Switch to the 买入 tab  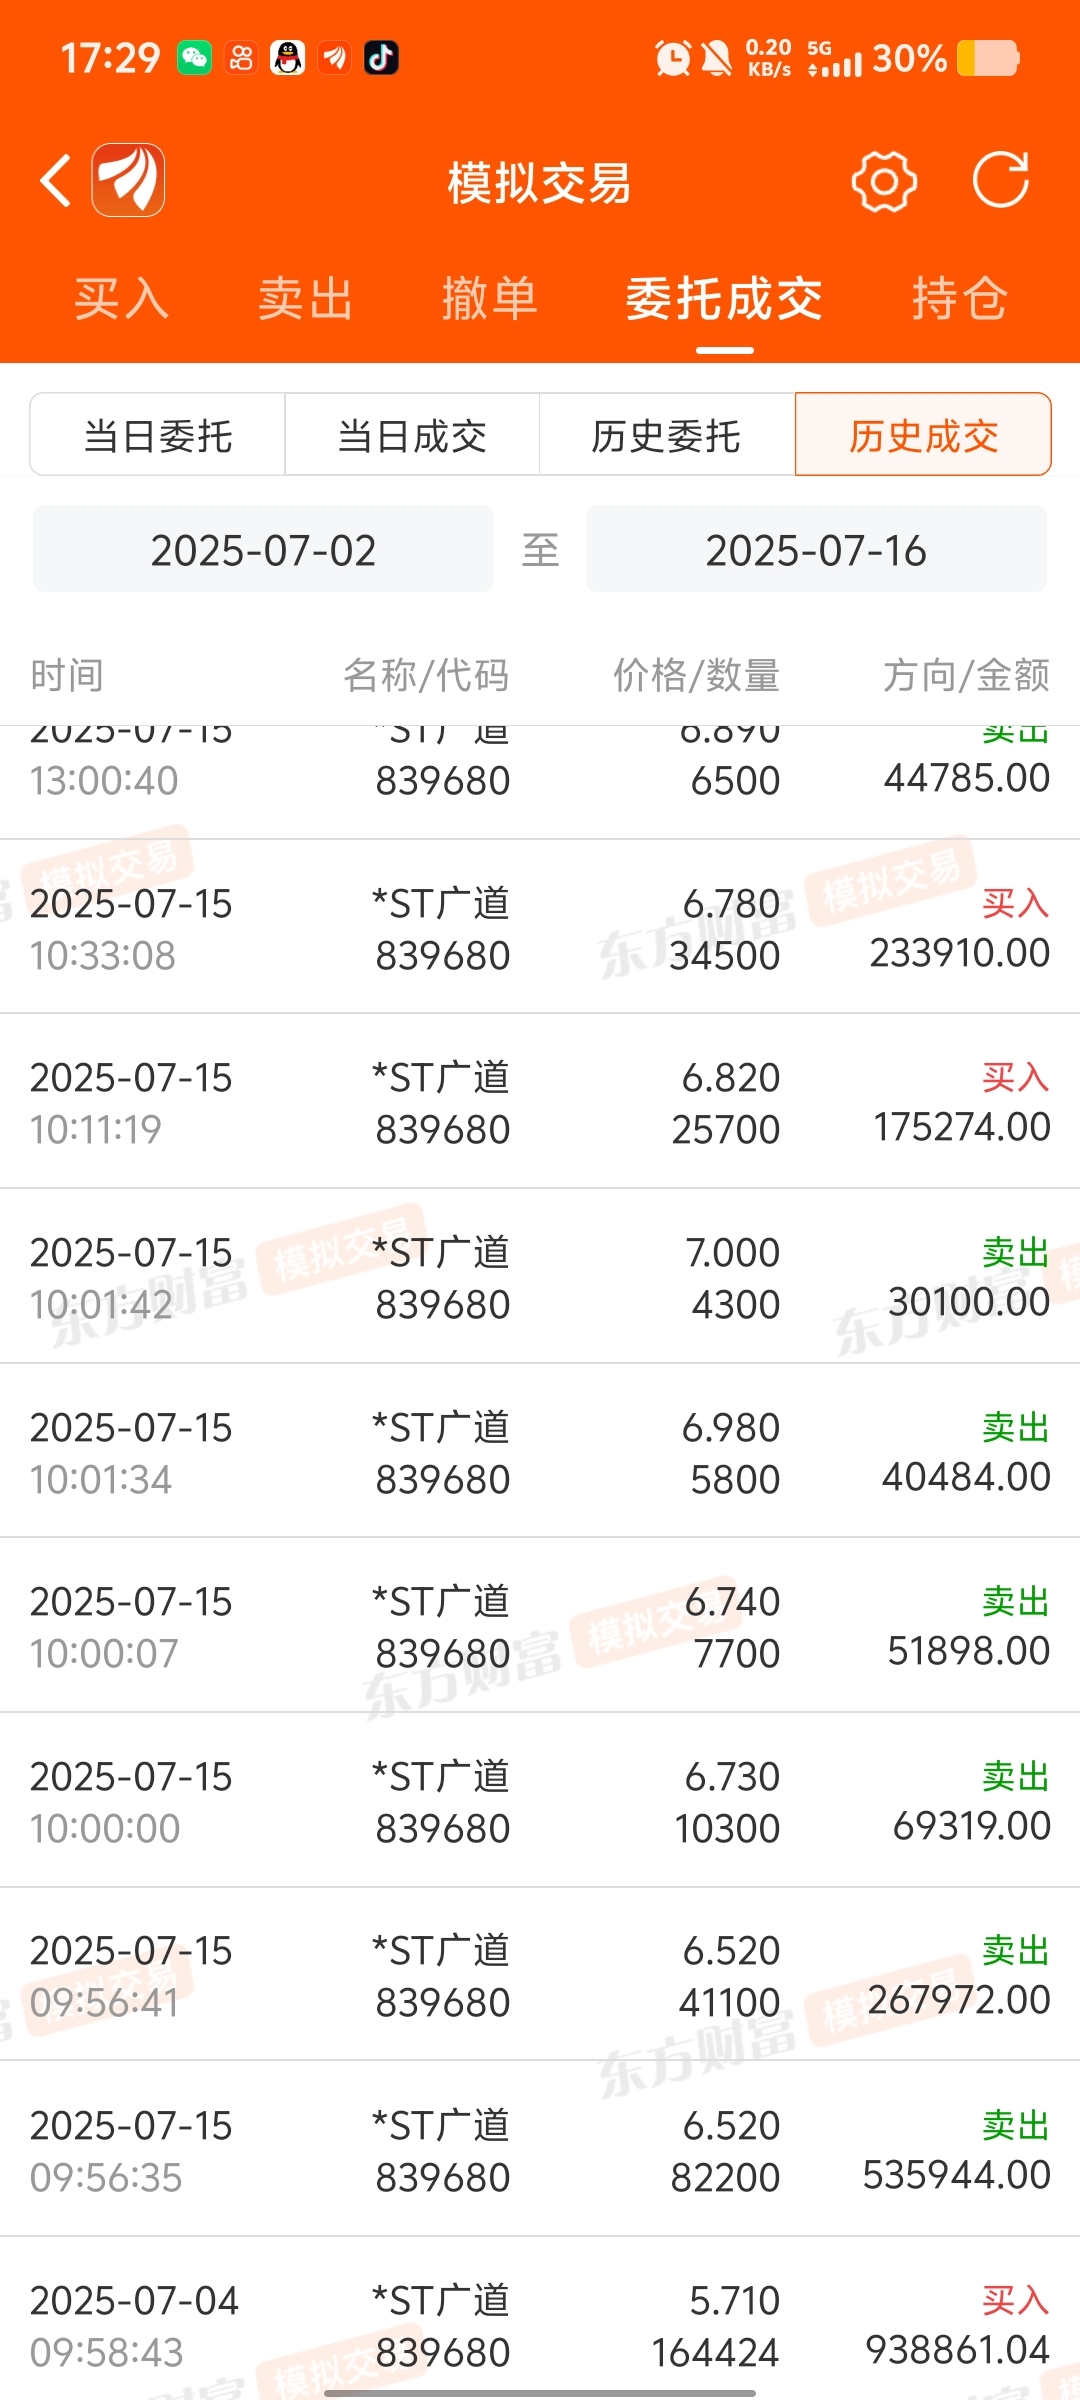122,299
